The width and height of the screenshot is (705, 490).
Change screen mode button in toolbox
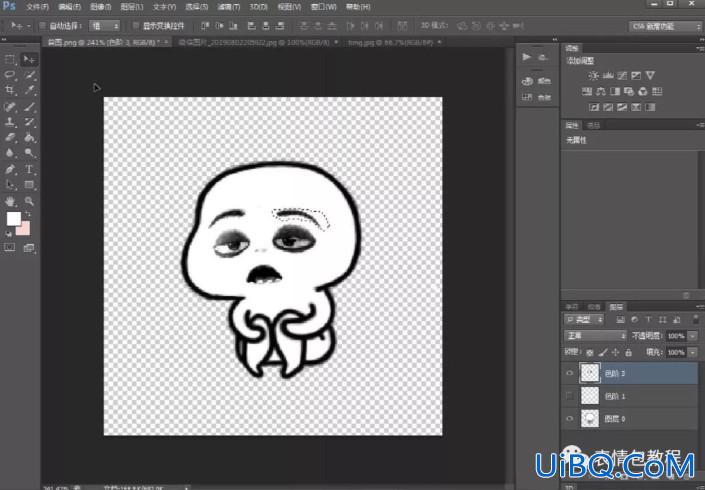coord(29,248)
